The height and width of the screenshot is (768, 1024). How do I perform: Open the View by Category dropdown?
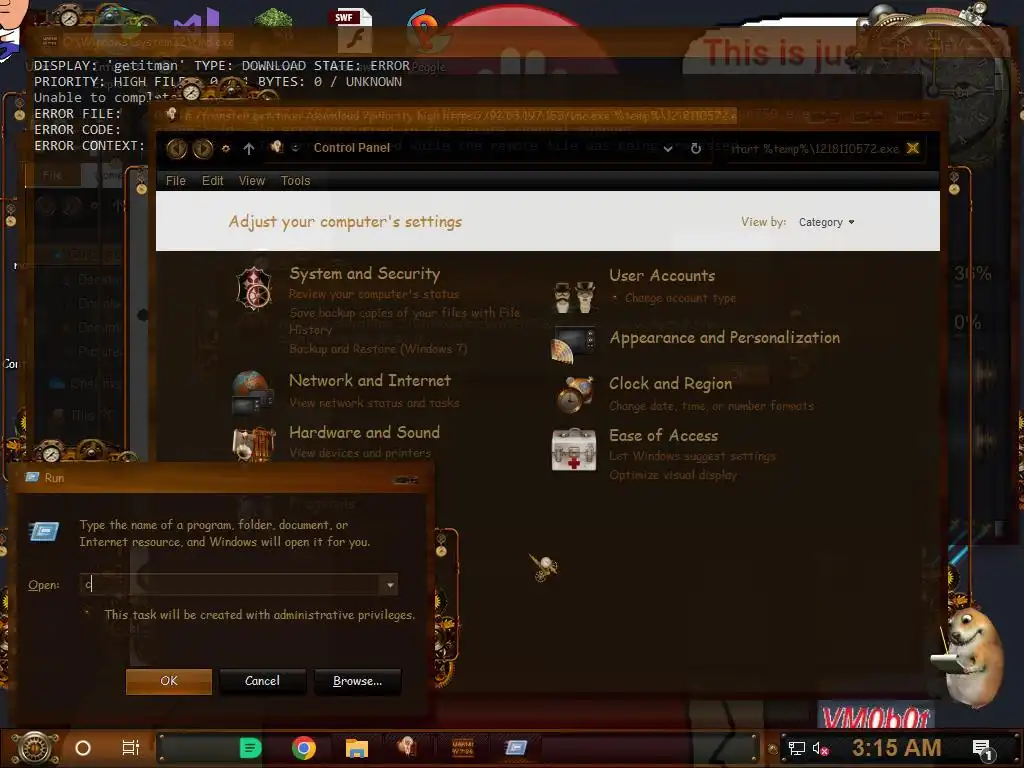[x=826, y=222]
